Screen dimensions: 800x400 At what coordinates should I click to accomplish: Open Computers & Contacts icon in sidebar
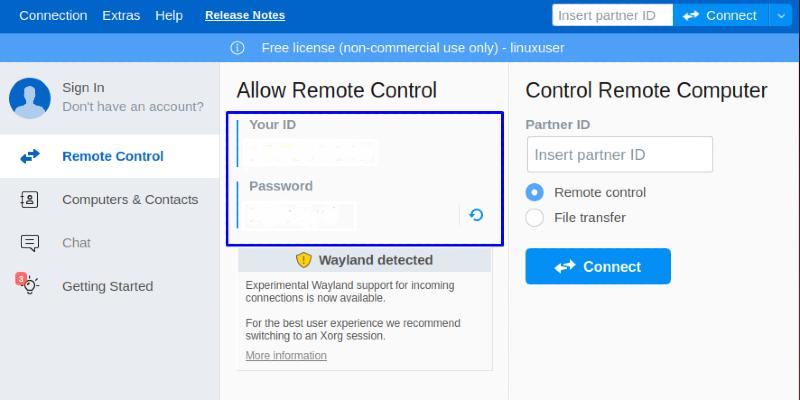[x=30, y=200]
